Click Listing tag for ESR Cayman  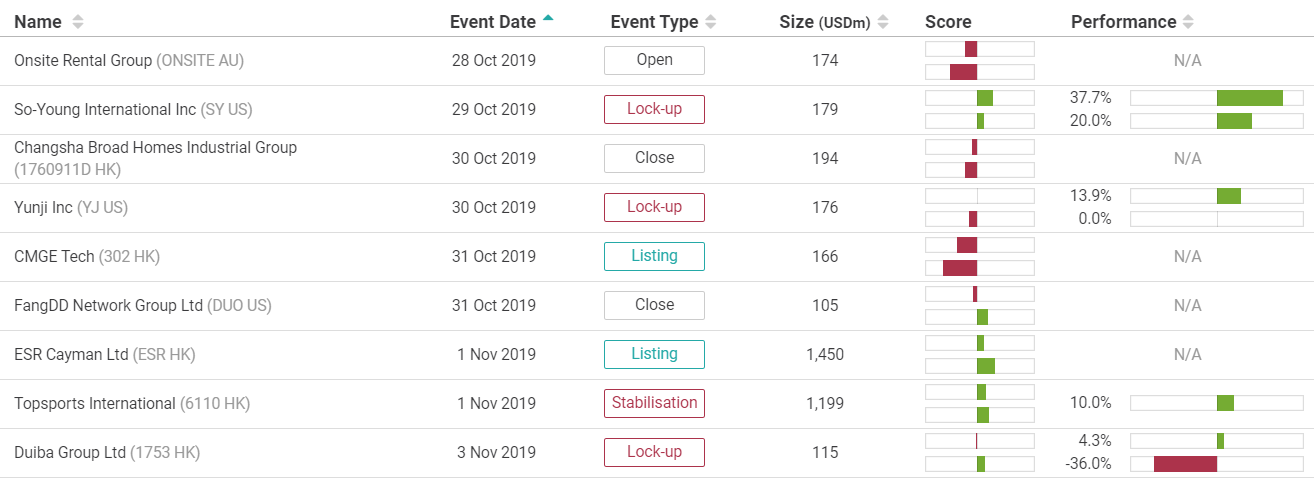pyautogui.click(x=654, y=354)
